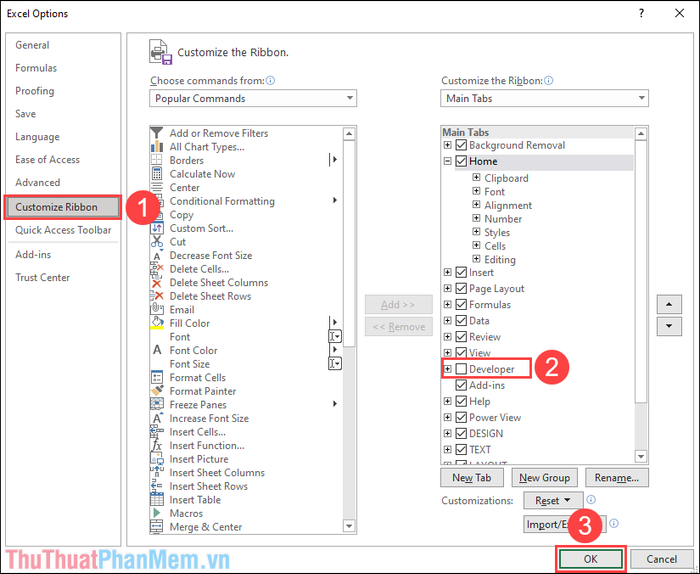Open the General options category
The width and height of the screenshot is (700, 574).
tap(32, 45)
